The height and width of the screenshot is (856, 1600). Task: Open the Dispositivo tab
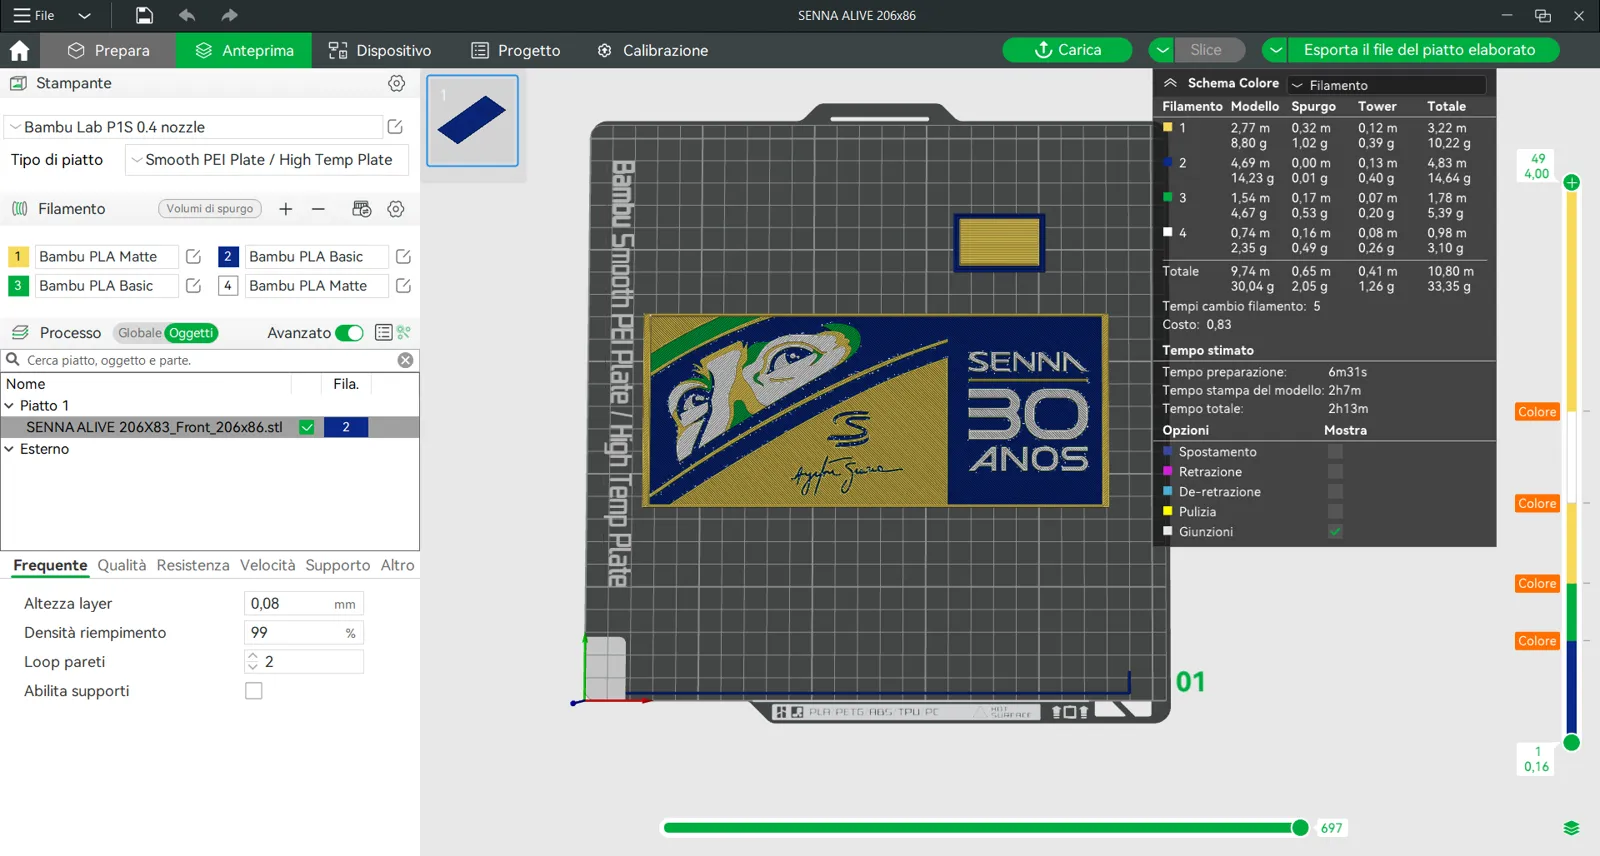(380, 50)
